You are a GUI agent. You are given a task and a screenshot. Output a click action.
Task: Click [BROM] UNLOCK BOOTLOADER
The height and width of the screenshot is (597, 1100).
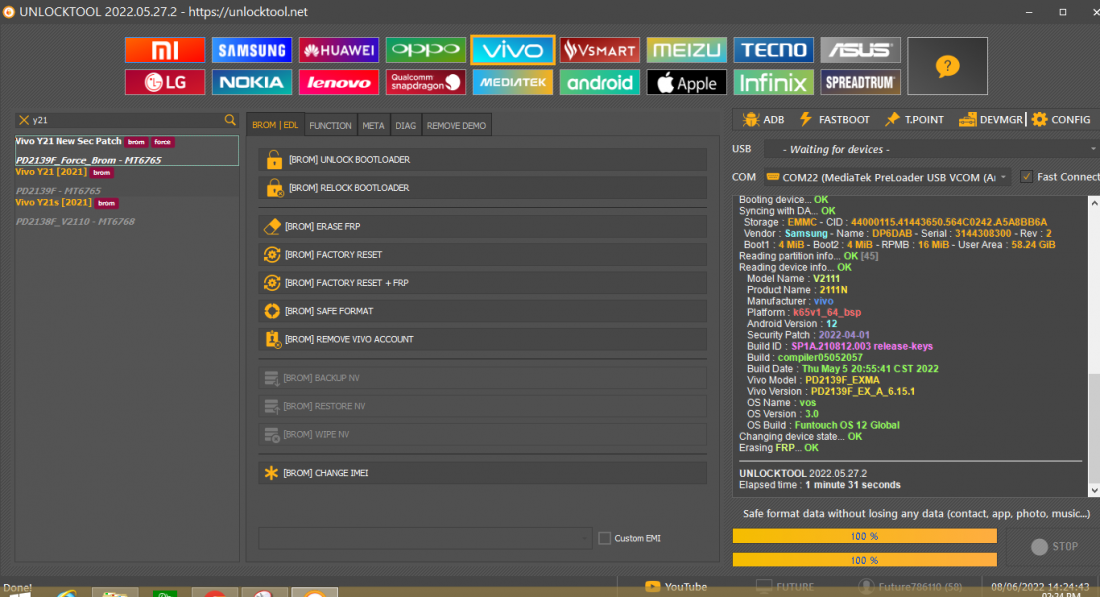[x=483, y=159]
